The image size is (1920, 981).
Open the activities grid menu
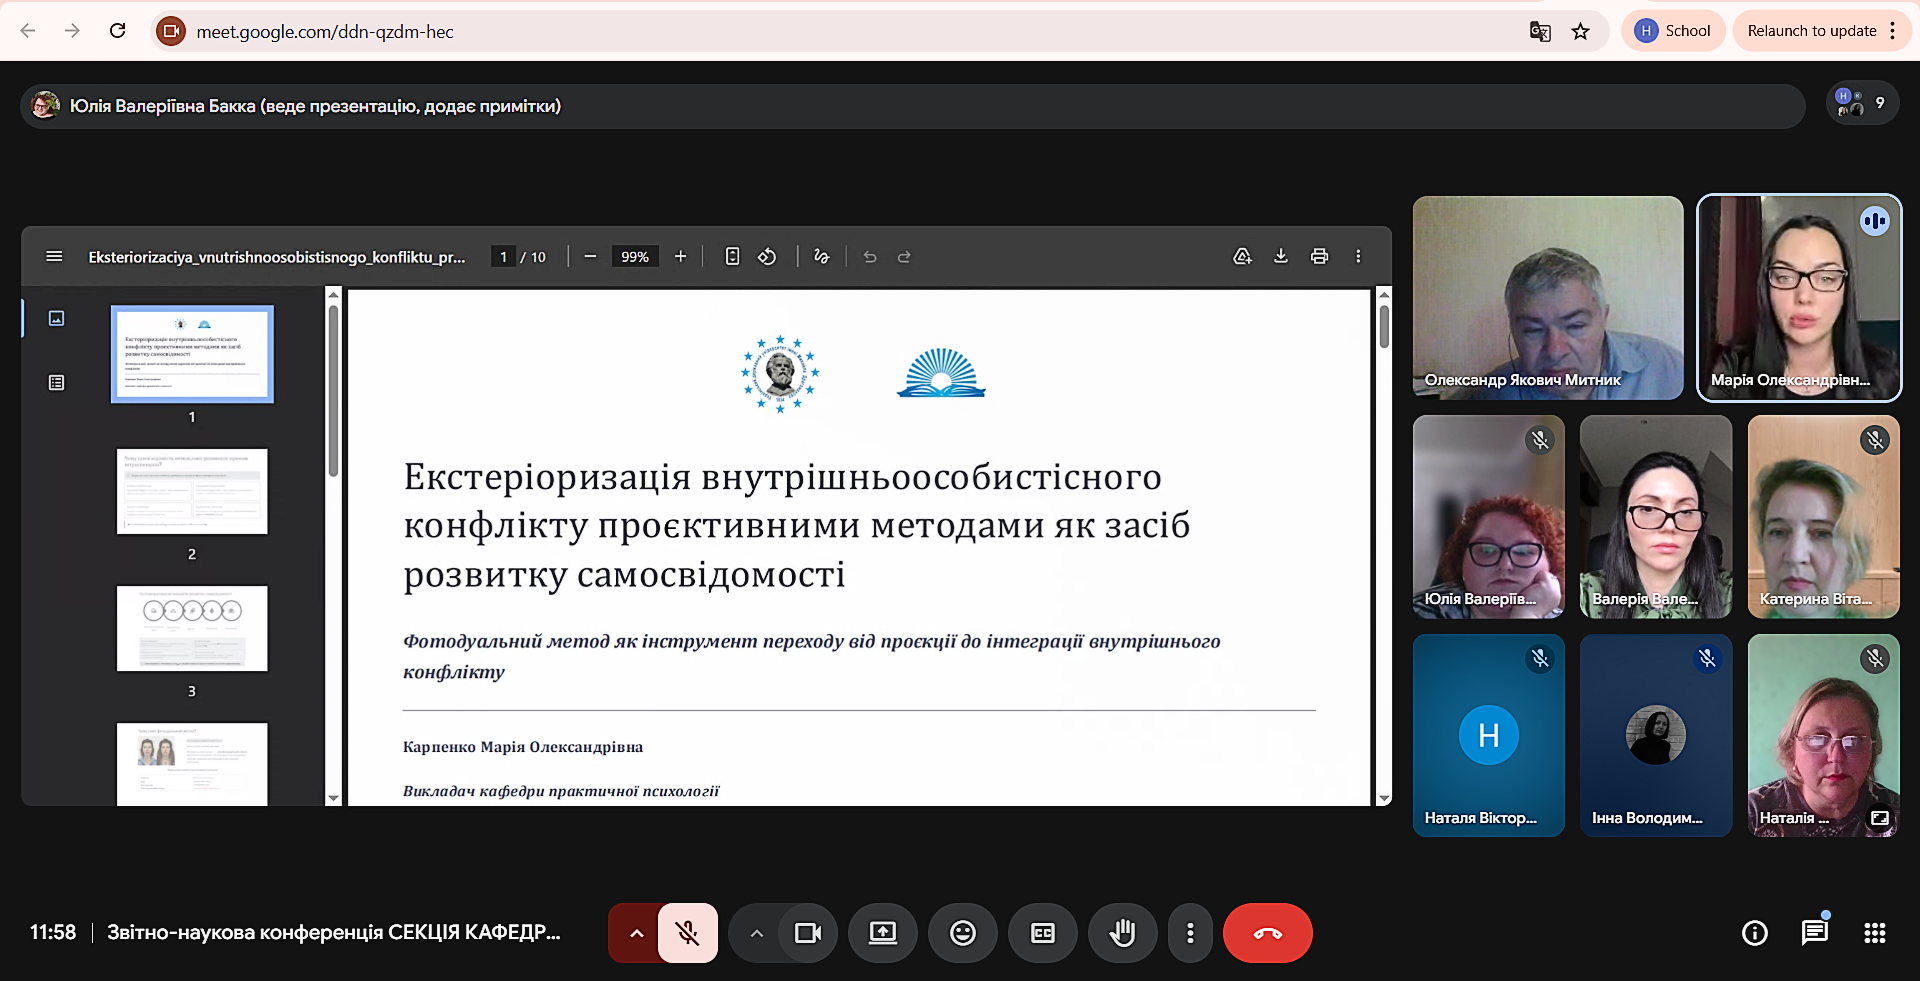[1875, 933]
